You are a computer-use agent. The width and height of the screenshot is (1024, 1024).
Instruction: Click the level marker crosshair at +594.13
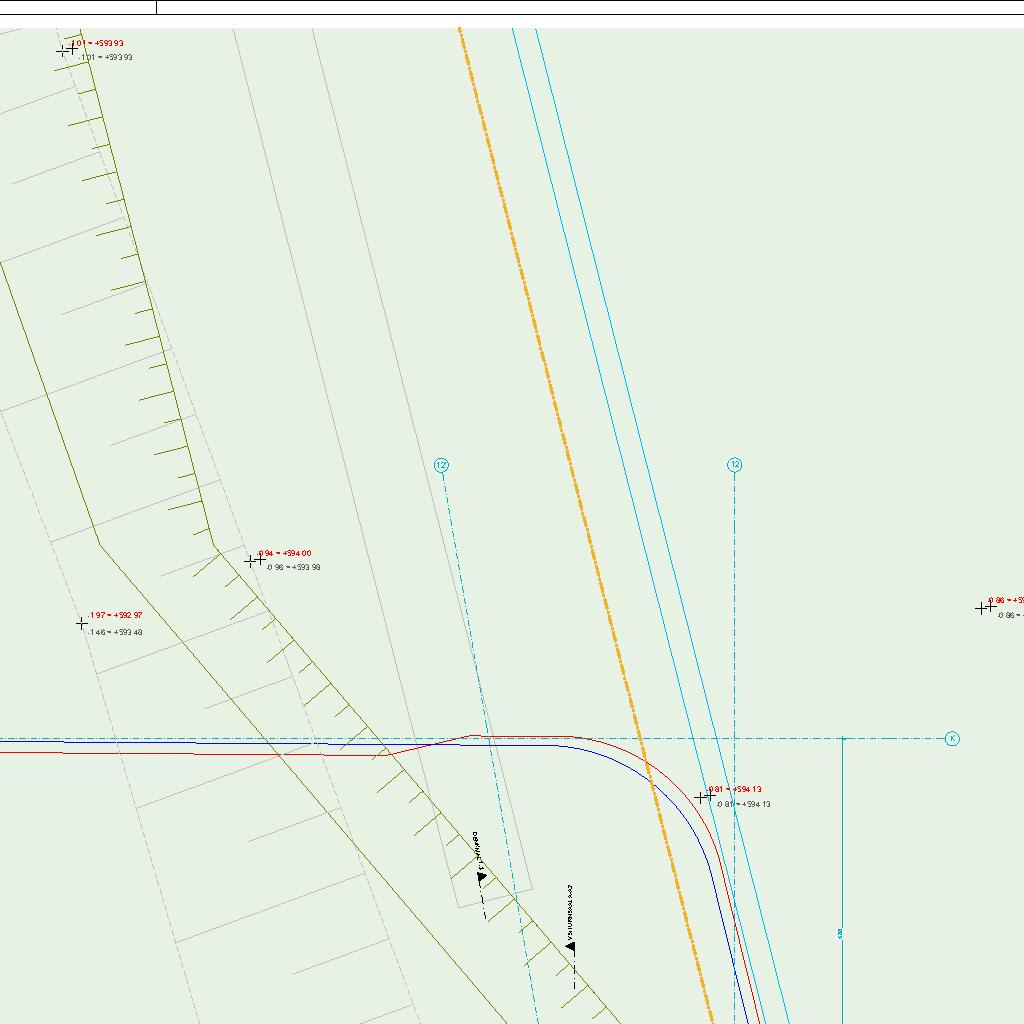[704, 797]
